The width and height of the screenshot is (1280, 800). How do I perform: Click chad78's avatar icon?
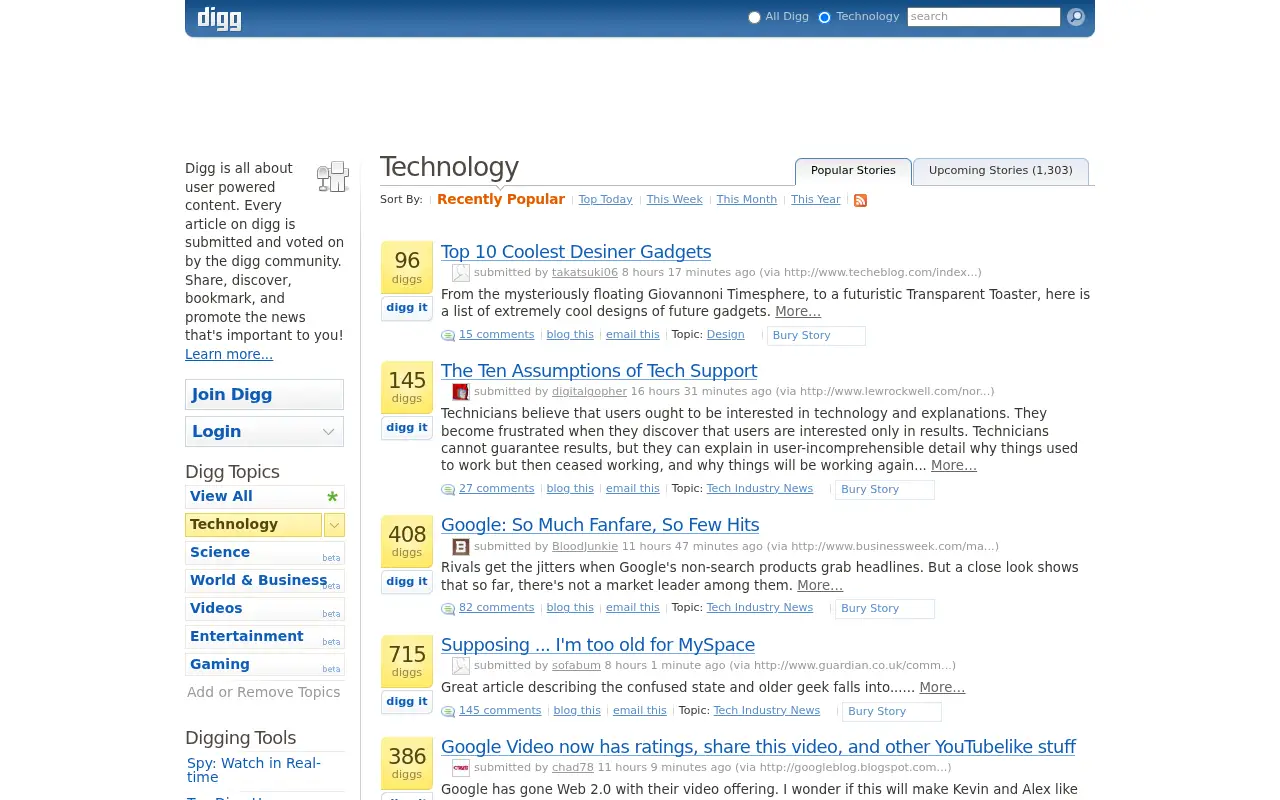tap(461, 768)
